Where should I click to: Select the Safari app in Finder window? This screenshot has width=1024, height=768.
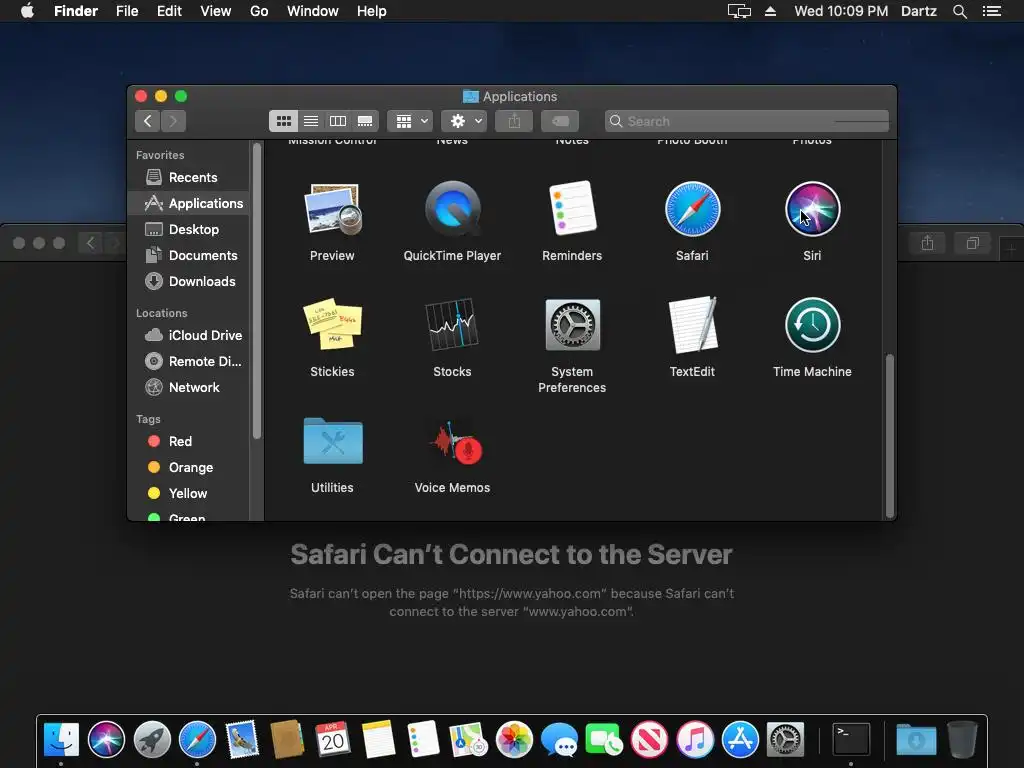click(692, 209)
